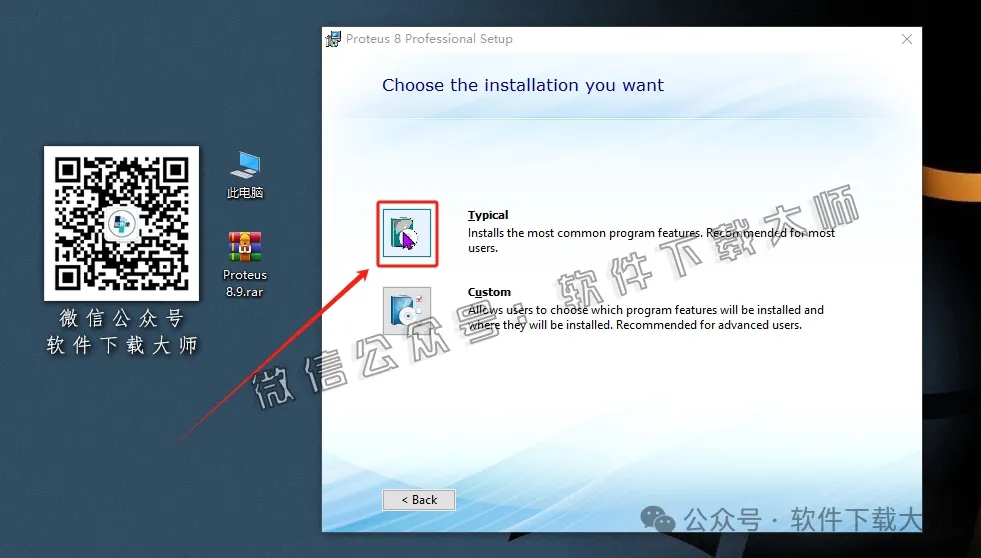Select the Proteus 8.9.rar archive icon
Viewport: 981px width, 558px height.
coord(245,246)
